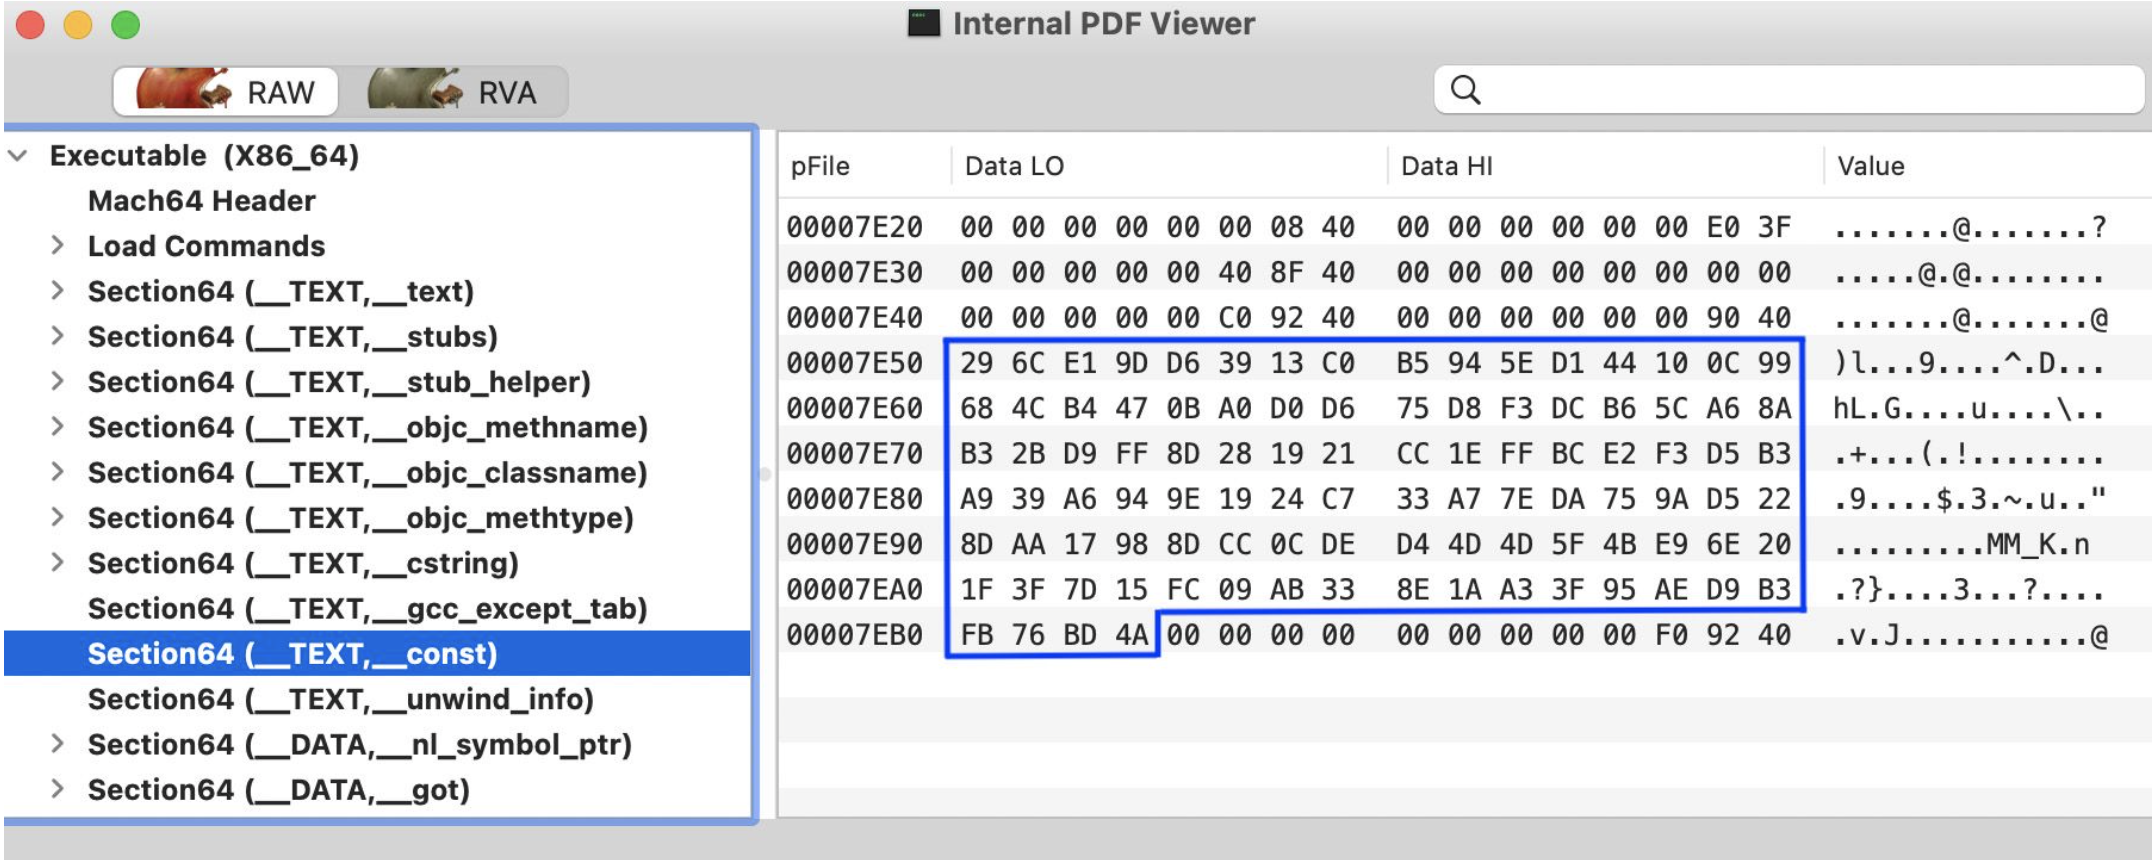Click the Data HI column header

point(1446,166)
